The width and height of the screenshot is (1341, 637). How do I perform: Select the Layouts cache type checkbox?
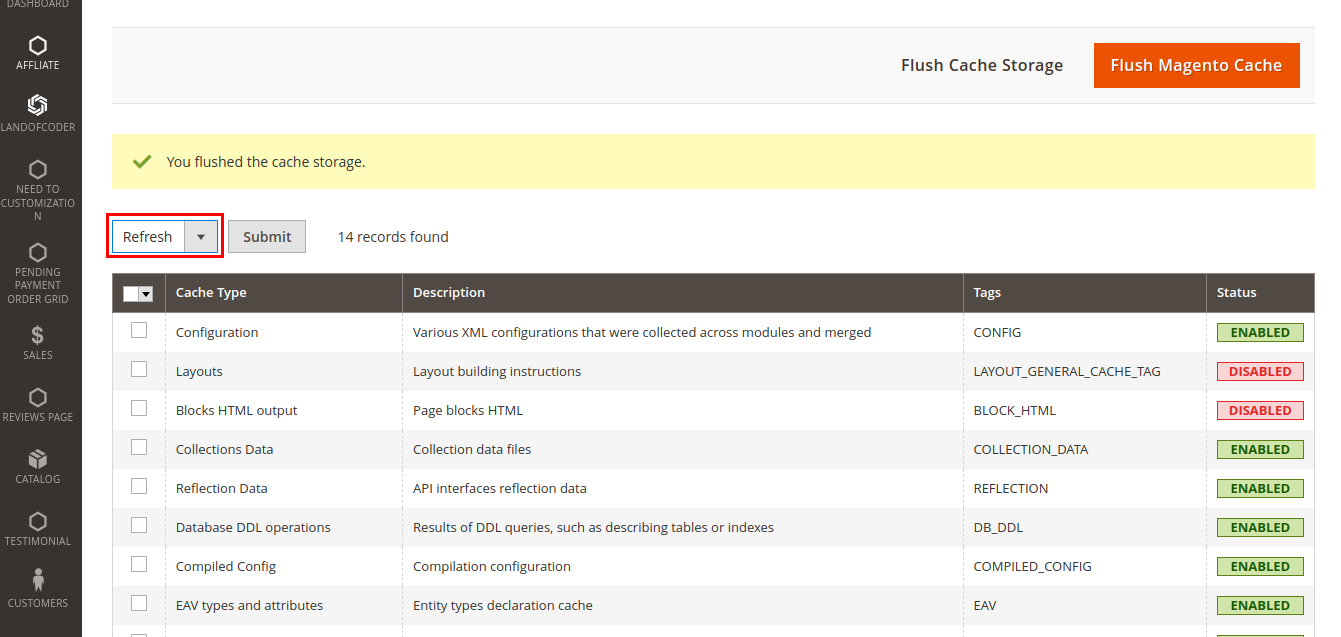pyautogui.click(x=138, y=370)
